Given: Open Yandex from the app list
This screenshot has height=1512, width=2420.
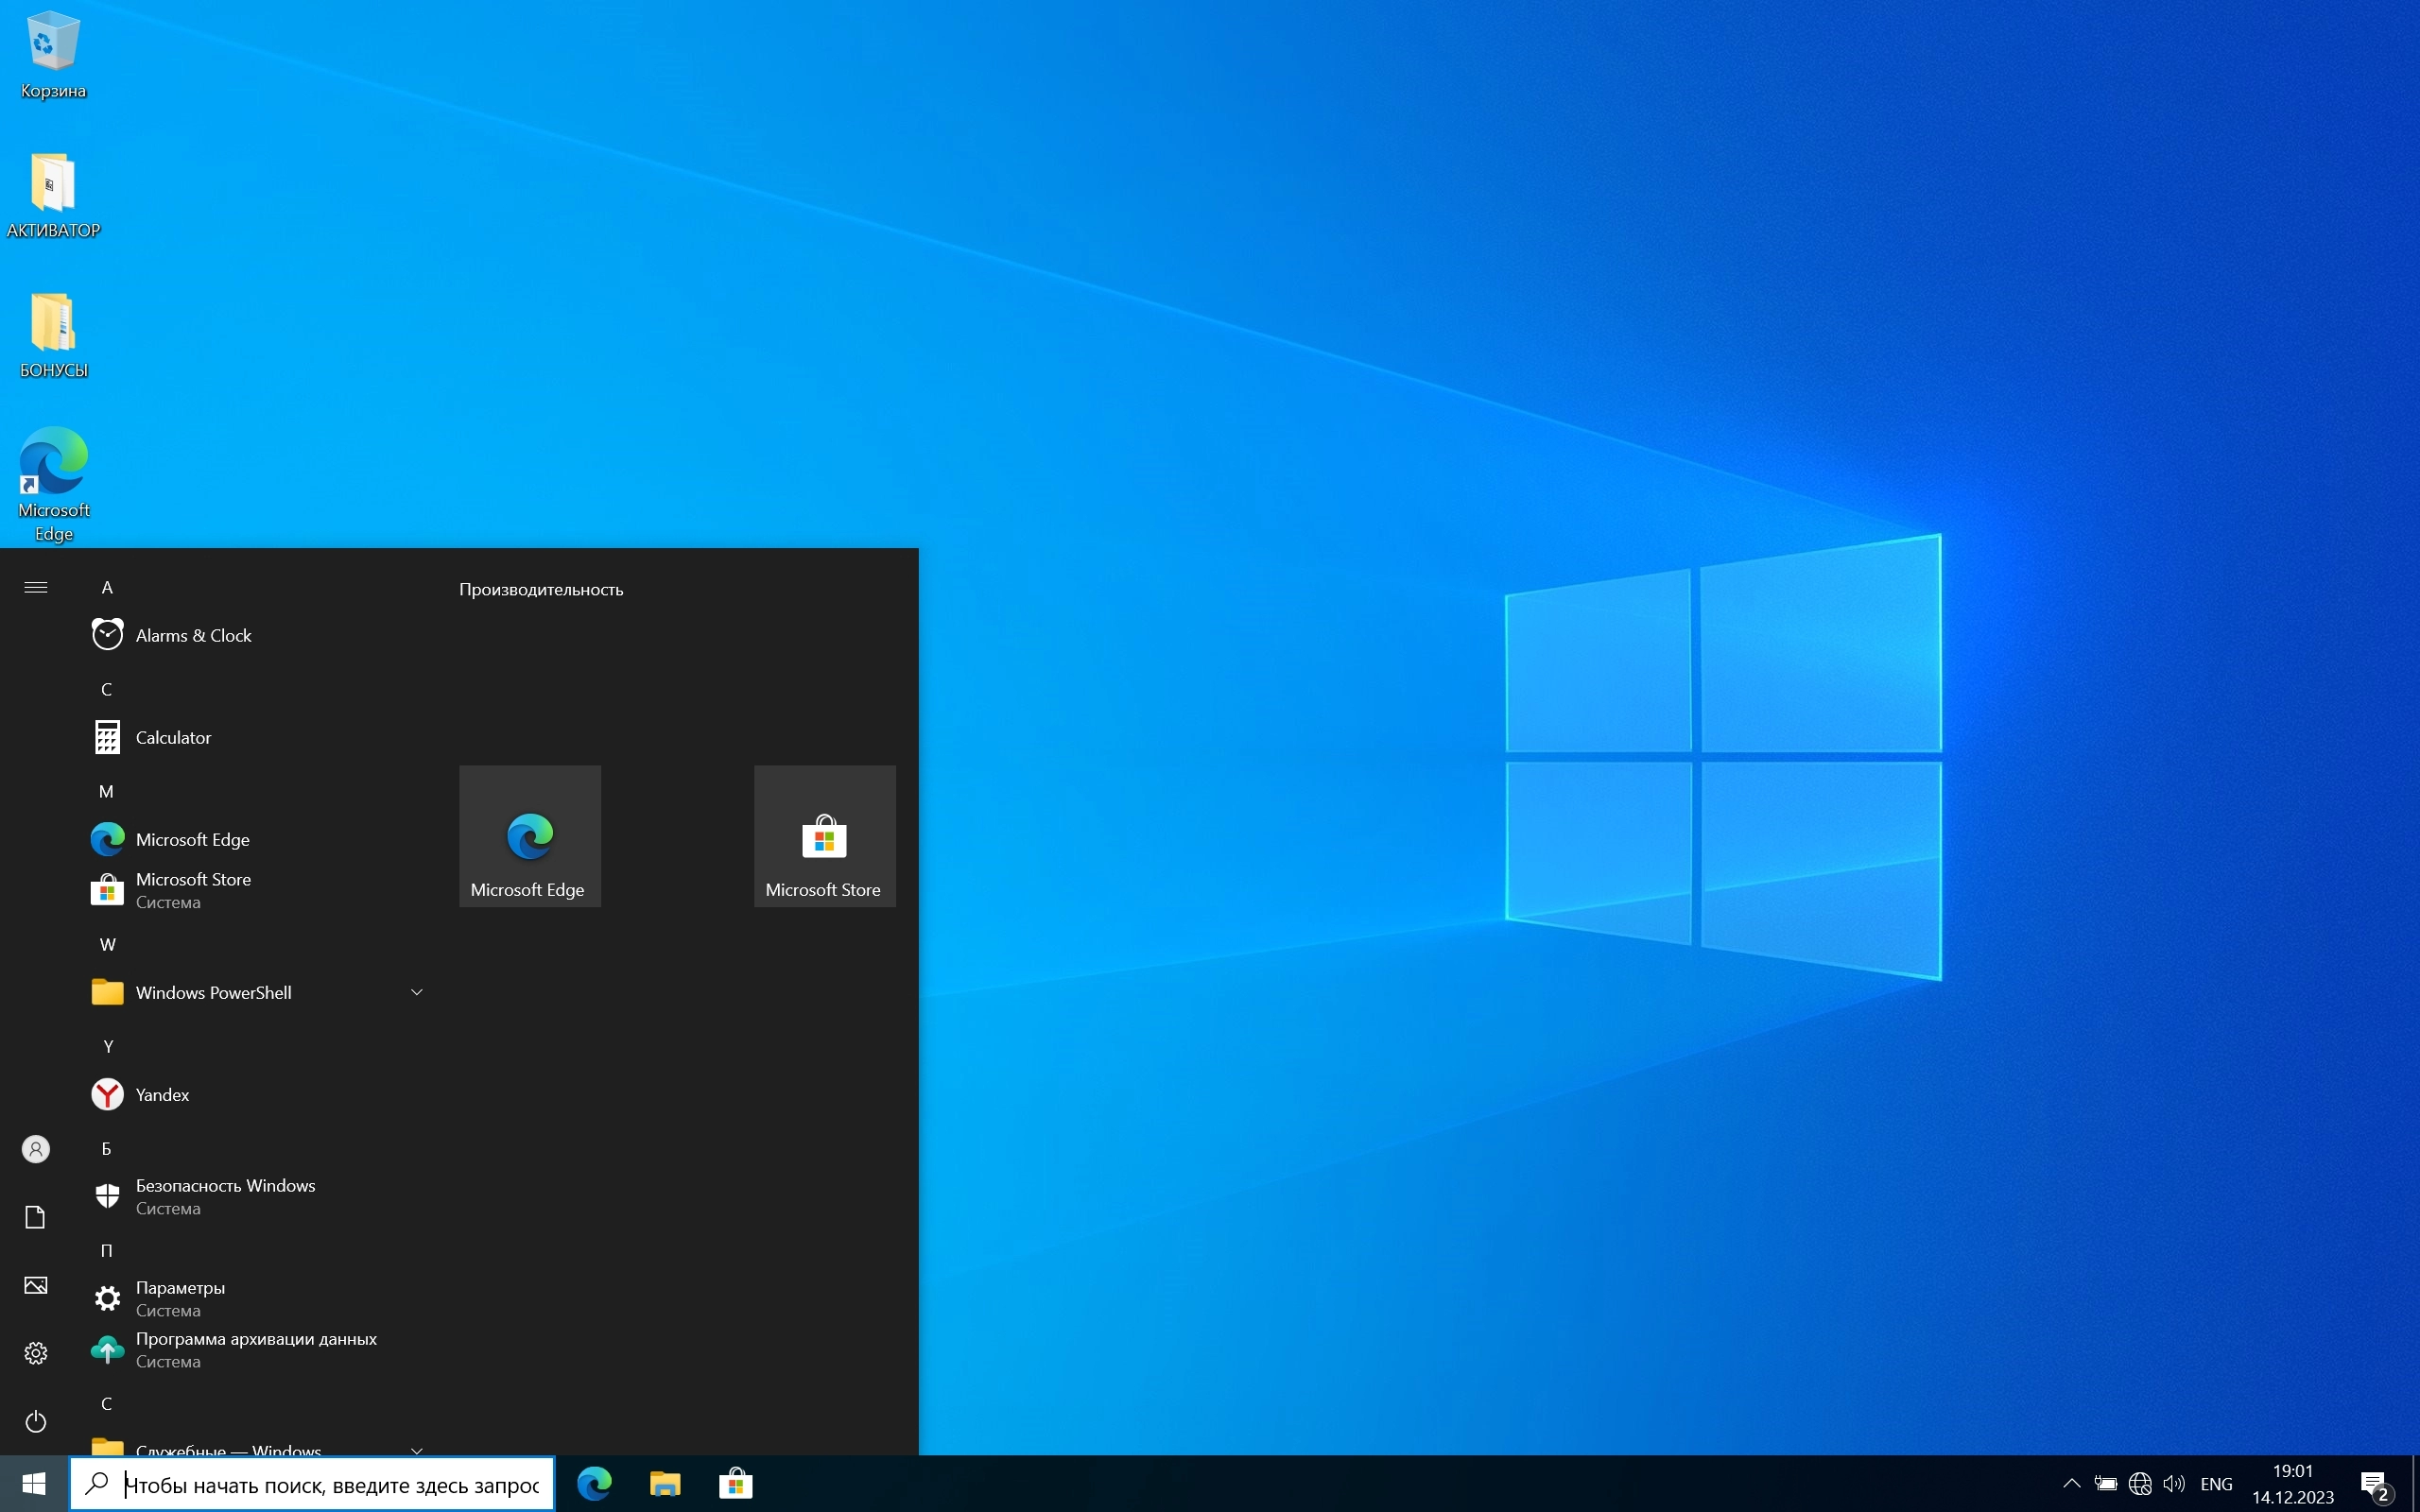Looking at the screenshot, I should coord(162,1095).
